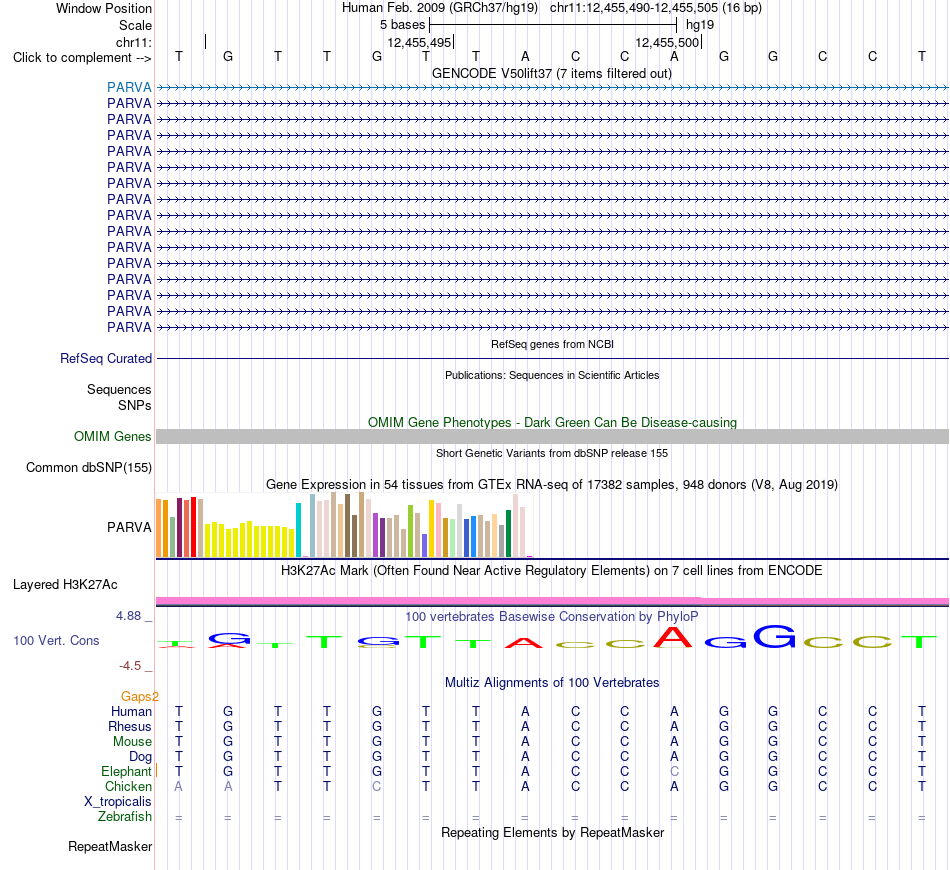This screenshot has width=950, height=870.
Task: Open 100 vertebrates Basewise Conservation by PhyloP title
Action: pos(551,617)
